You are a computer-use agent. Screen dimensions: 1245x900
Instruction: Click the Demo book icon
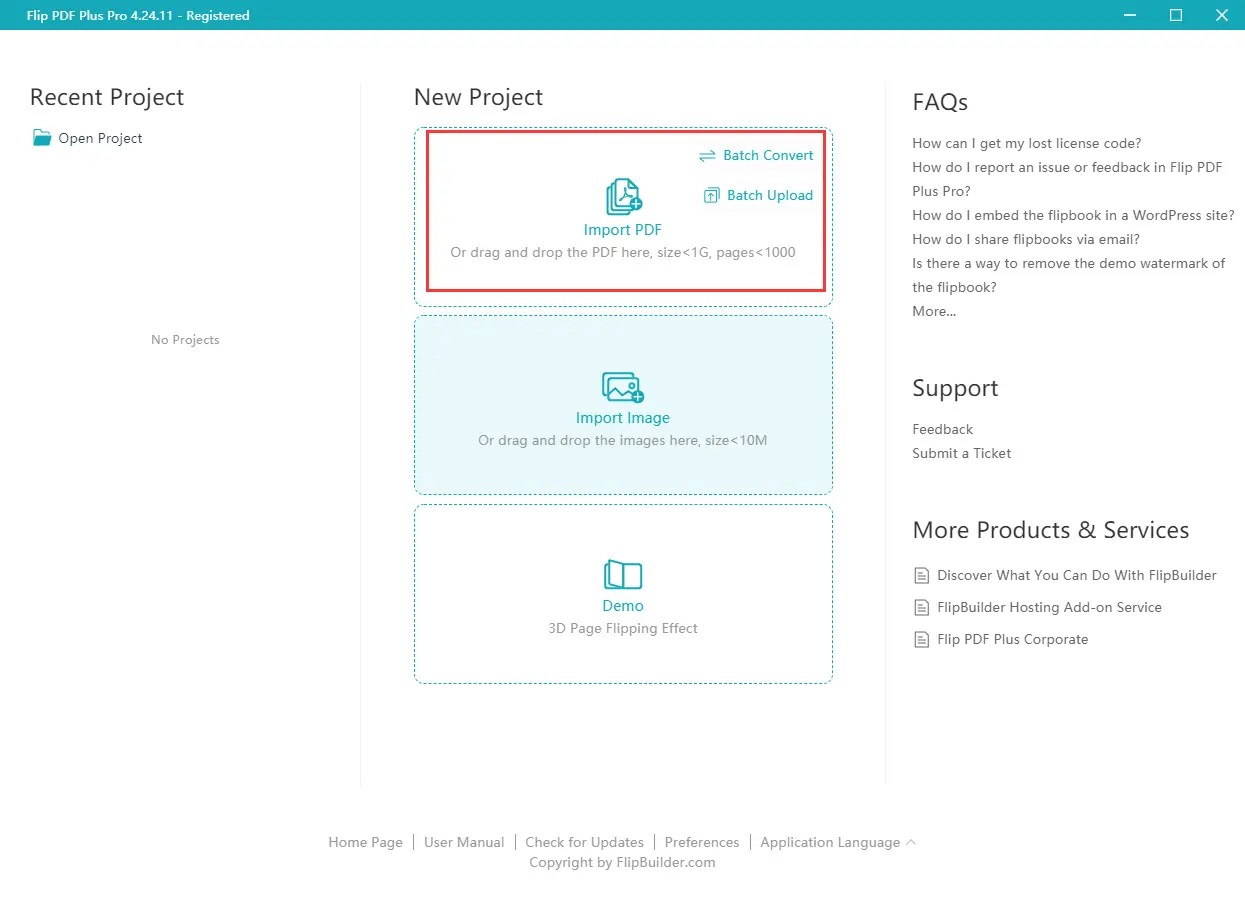point(622,572)
